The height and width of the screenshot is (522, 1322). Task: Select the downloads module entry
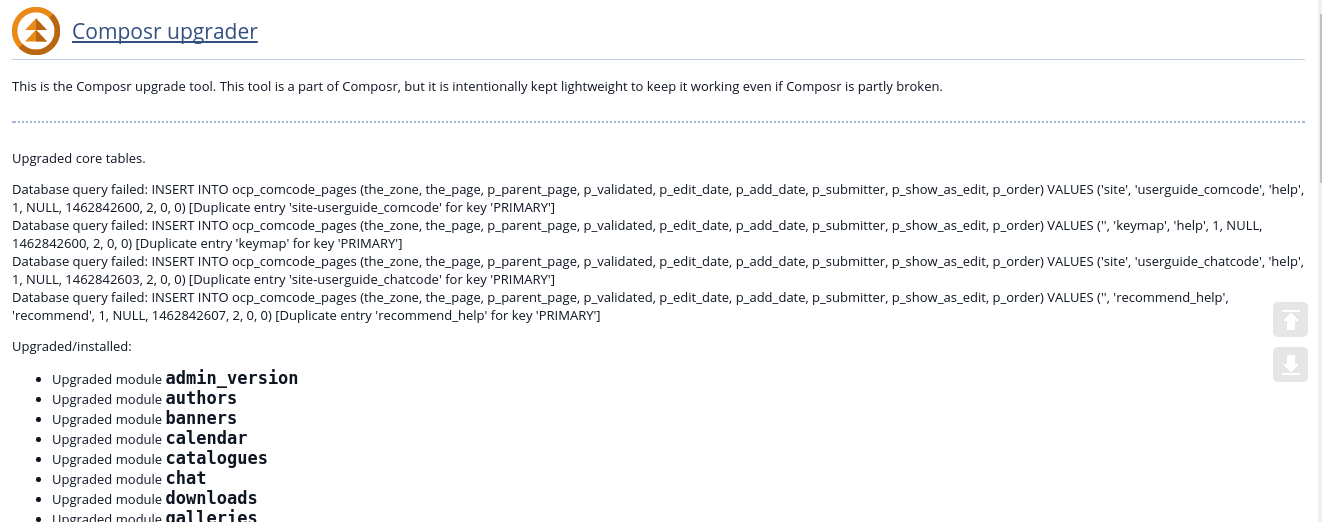coord(155,498)
